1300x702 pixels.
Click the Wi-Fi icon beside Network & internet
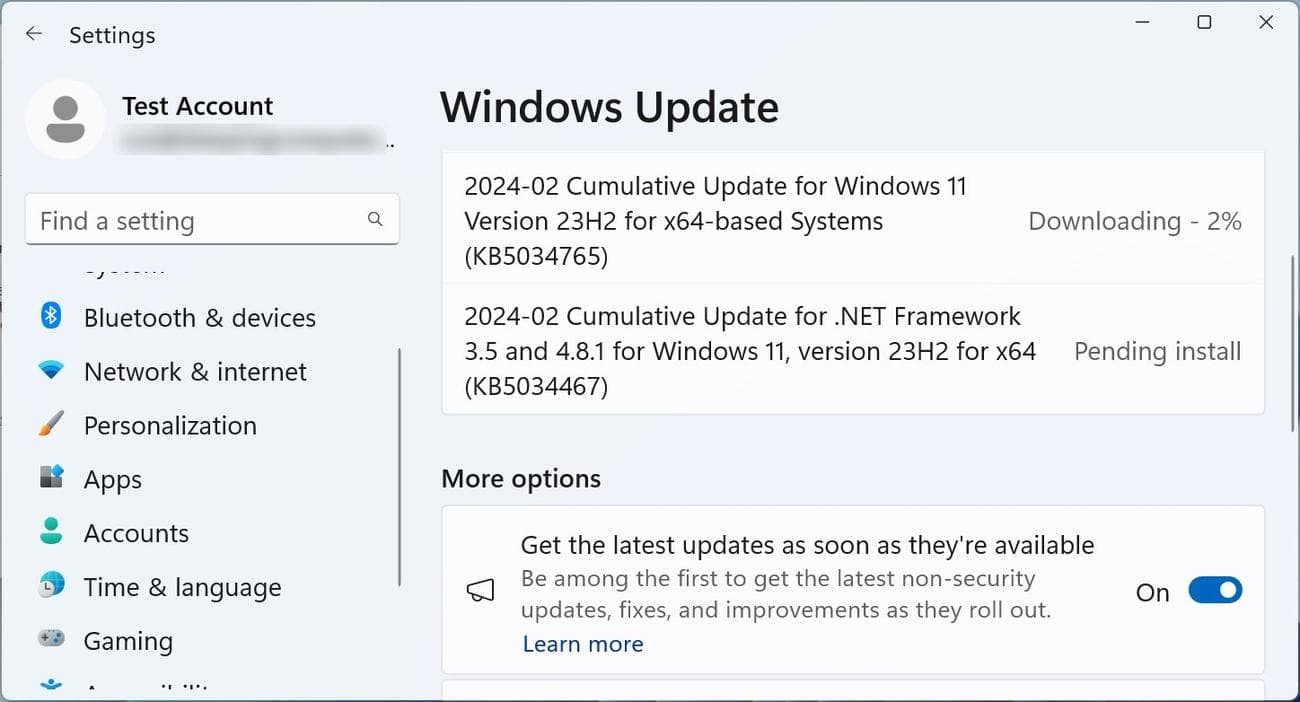coord(51,371)
